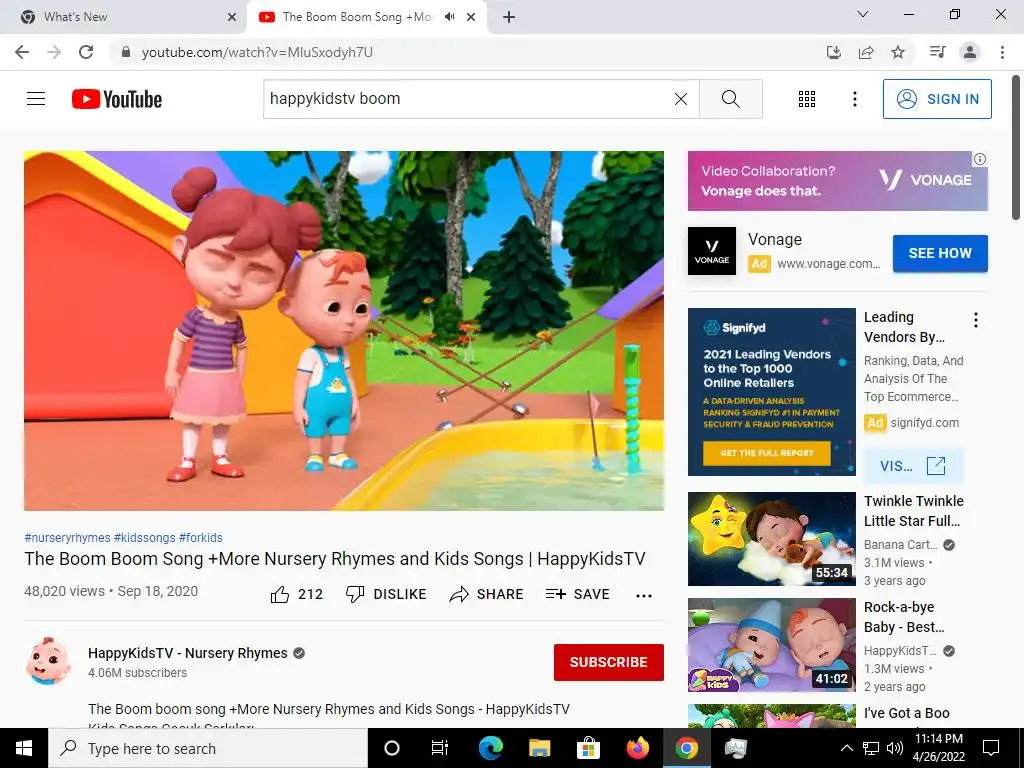The image size is (1024, 768).
Task: Open the Chrome profile avatar
Action: (x=970, y=52)
